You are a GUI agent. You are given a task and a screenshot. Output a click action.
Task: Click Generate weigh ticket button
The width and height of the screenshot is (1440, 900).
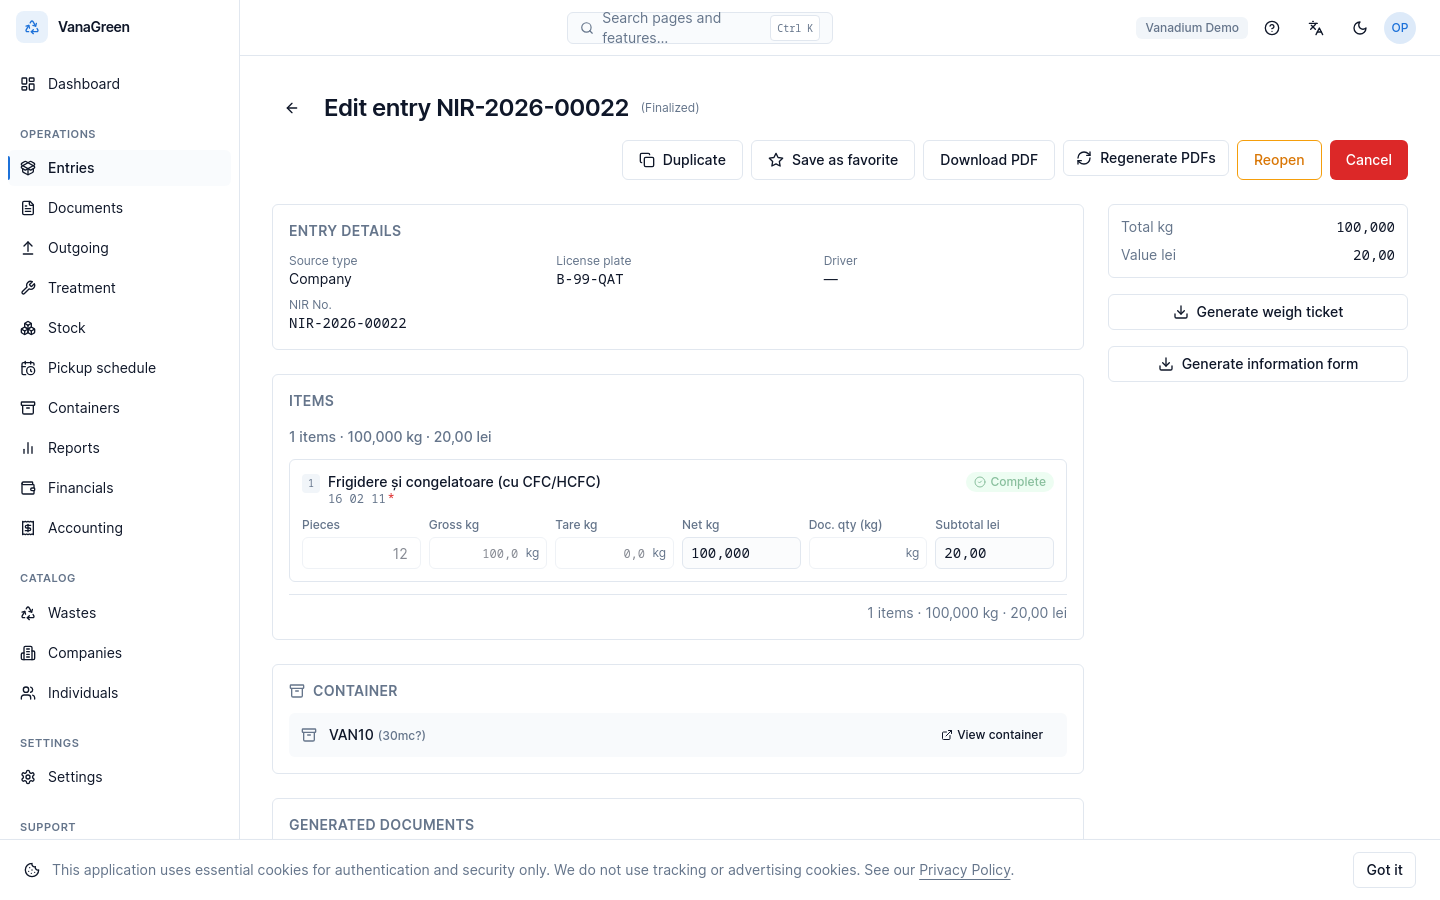pos(1258,312)
